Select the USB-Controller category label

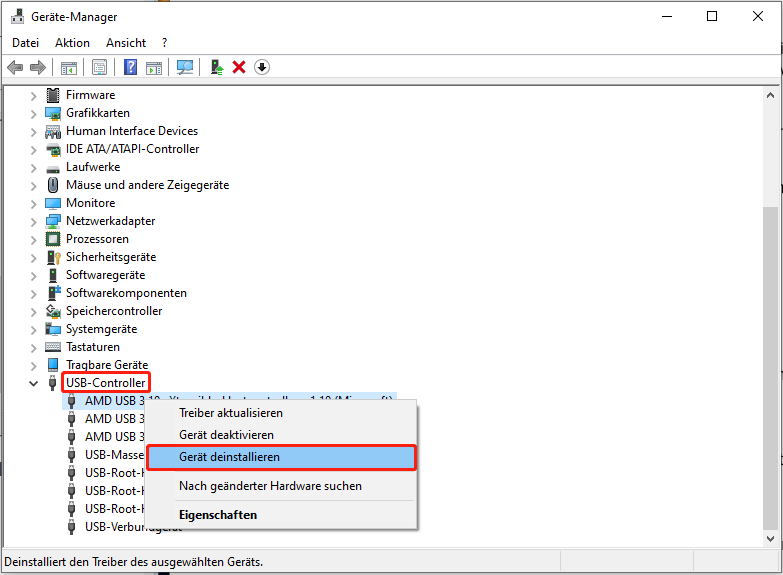(x=106, y=383)
